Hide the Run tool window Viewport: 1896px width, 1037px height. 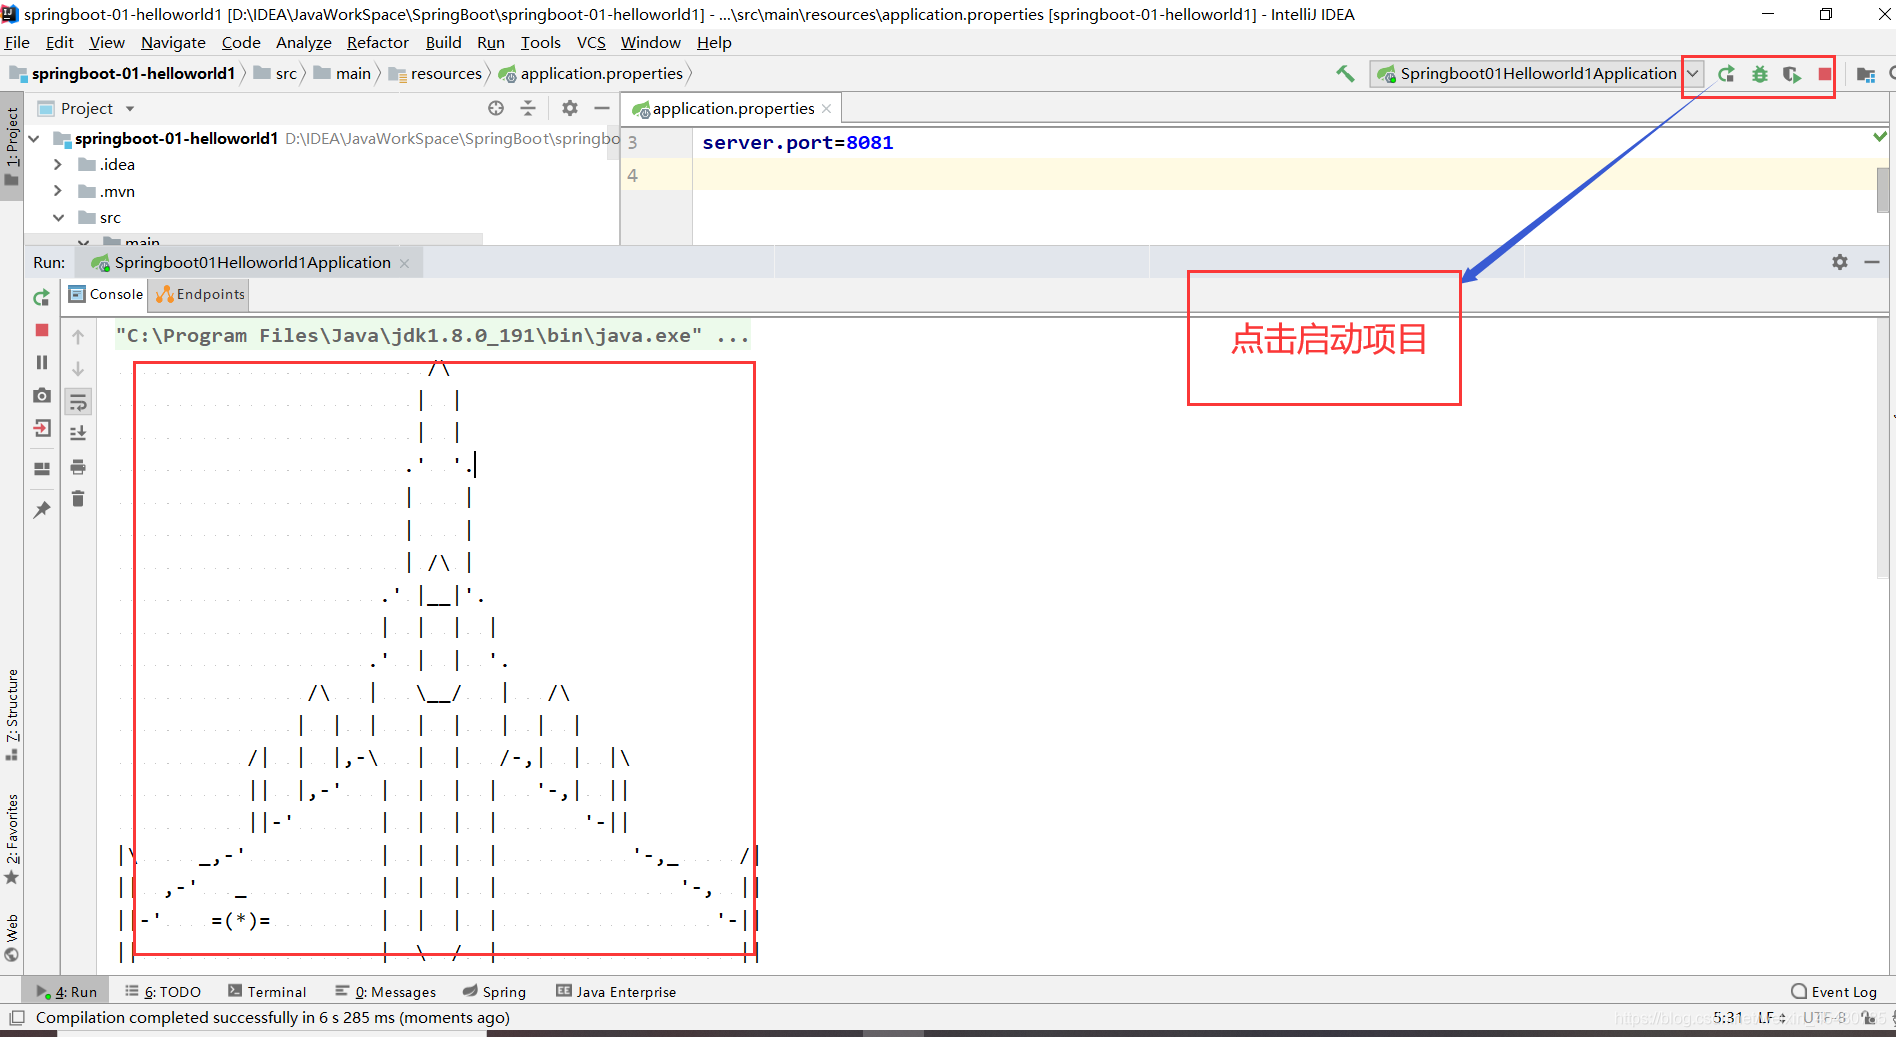[x=1872, y=262]
